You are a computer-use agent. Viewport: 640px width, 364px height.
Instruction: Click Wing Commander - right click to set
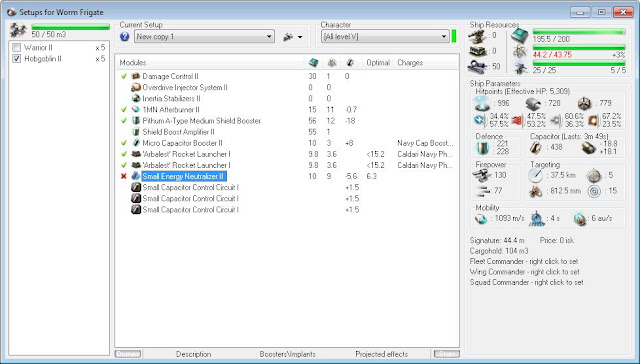pos(524,272)
